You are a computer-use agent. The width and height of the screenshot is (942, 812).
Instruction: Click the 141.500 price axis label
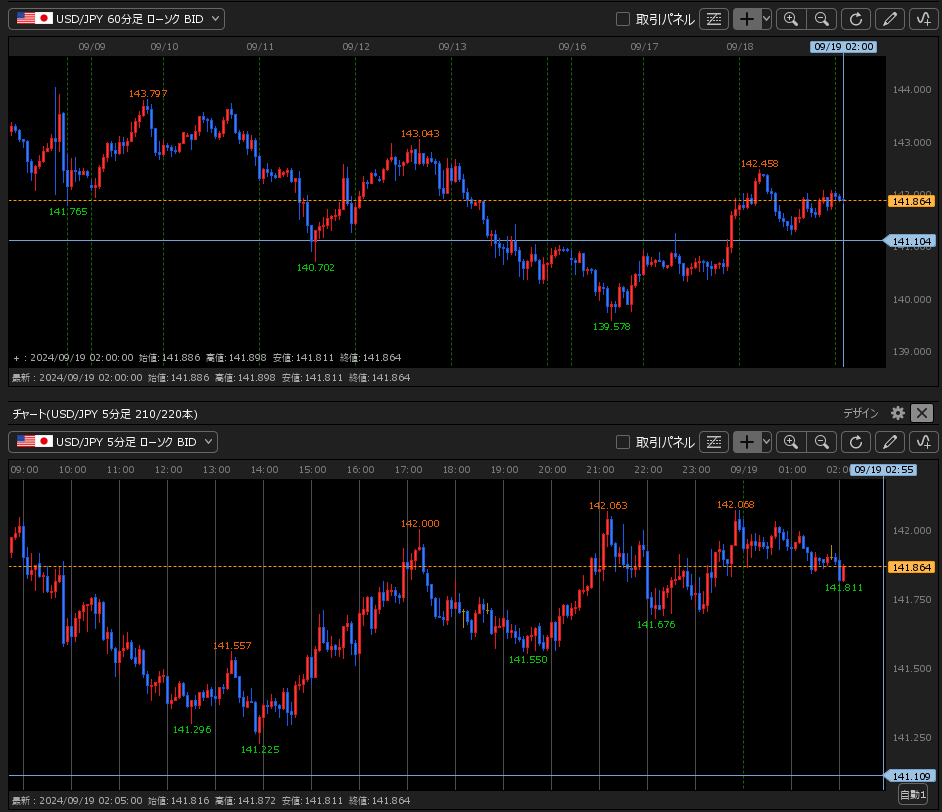pyautogui.click(x=911, y=668)
